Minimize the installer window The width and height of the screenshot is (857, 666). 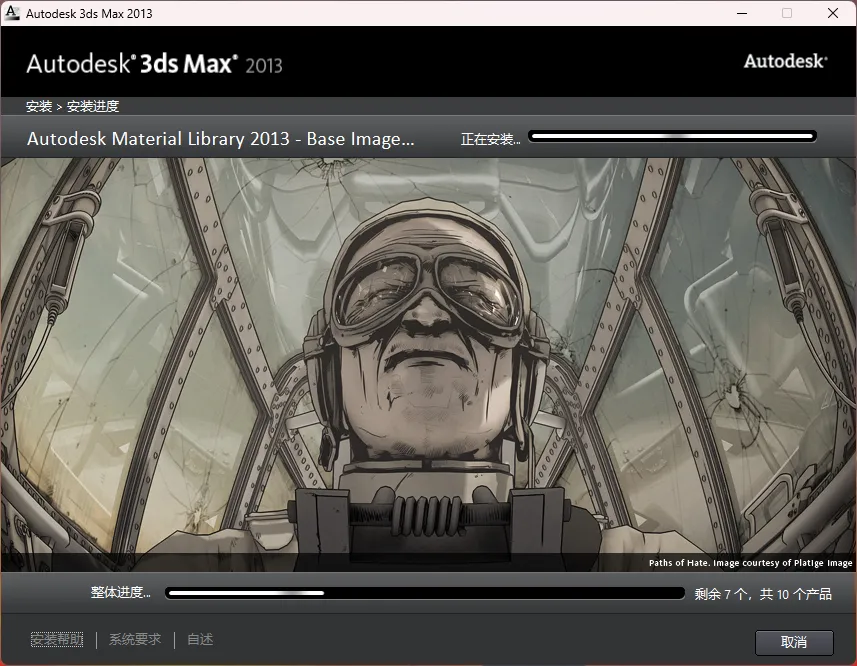[x=742, y=13]
